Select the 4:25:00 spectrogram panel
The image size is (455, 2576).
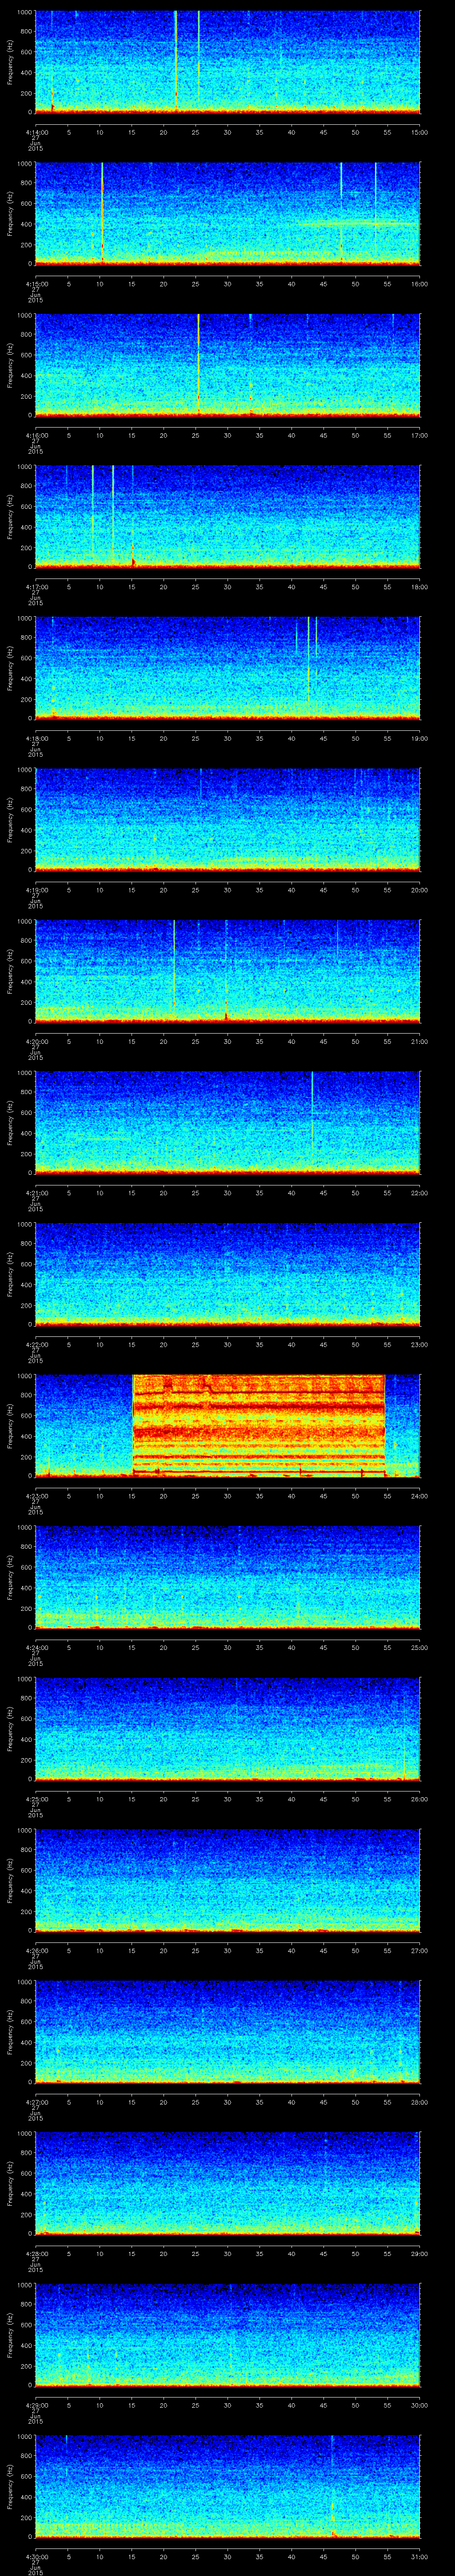[x=227, y=1728]
